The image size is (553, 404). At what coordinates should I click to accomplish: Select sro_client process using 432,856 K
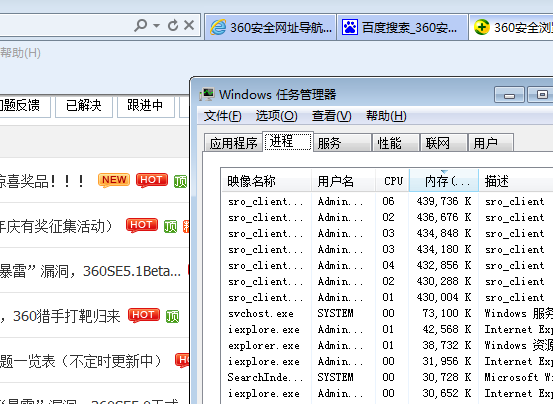coord(387,265)
